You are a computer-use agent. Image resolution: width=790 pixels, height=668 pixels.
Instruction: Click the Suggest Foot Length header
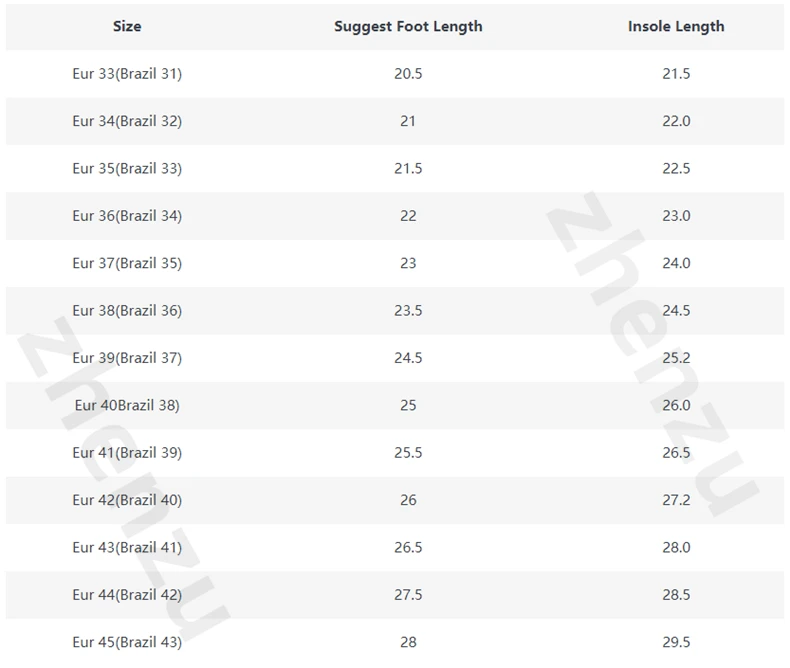click(408, 27)
